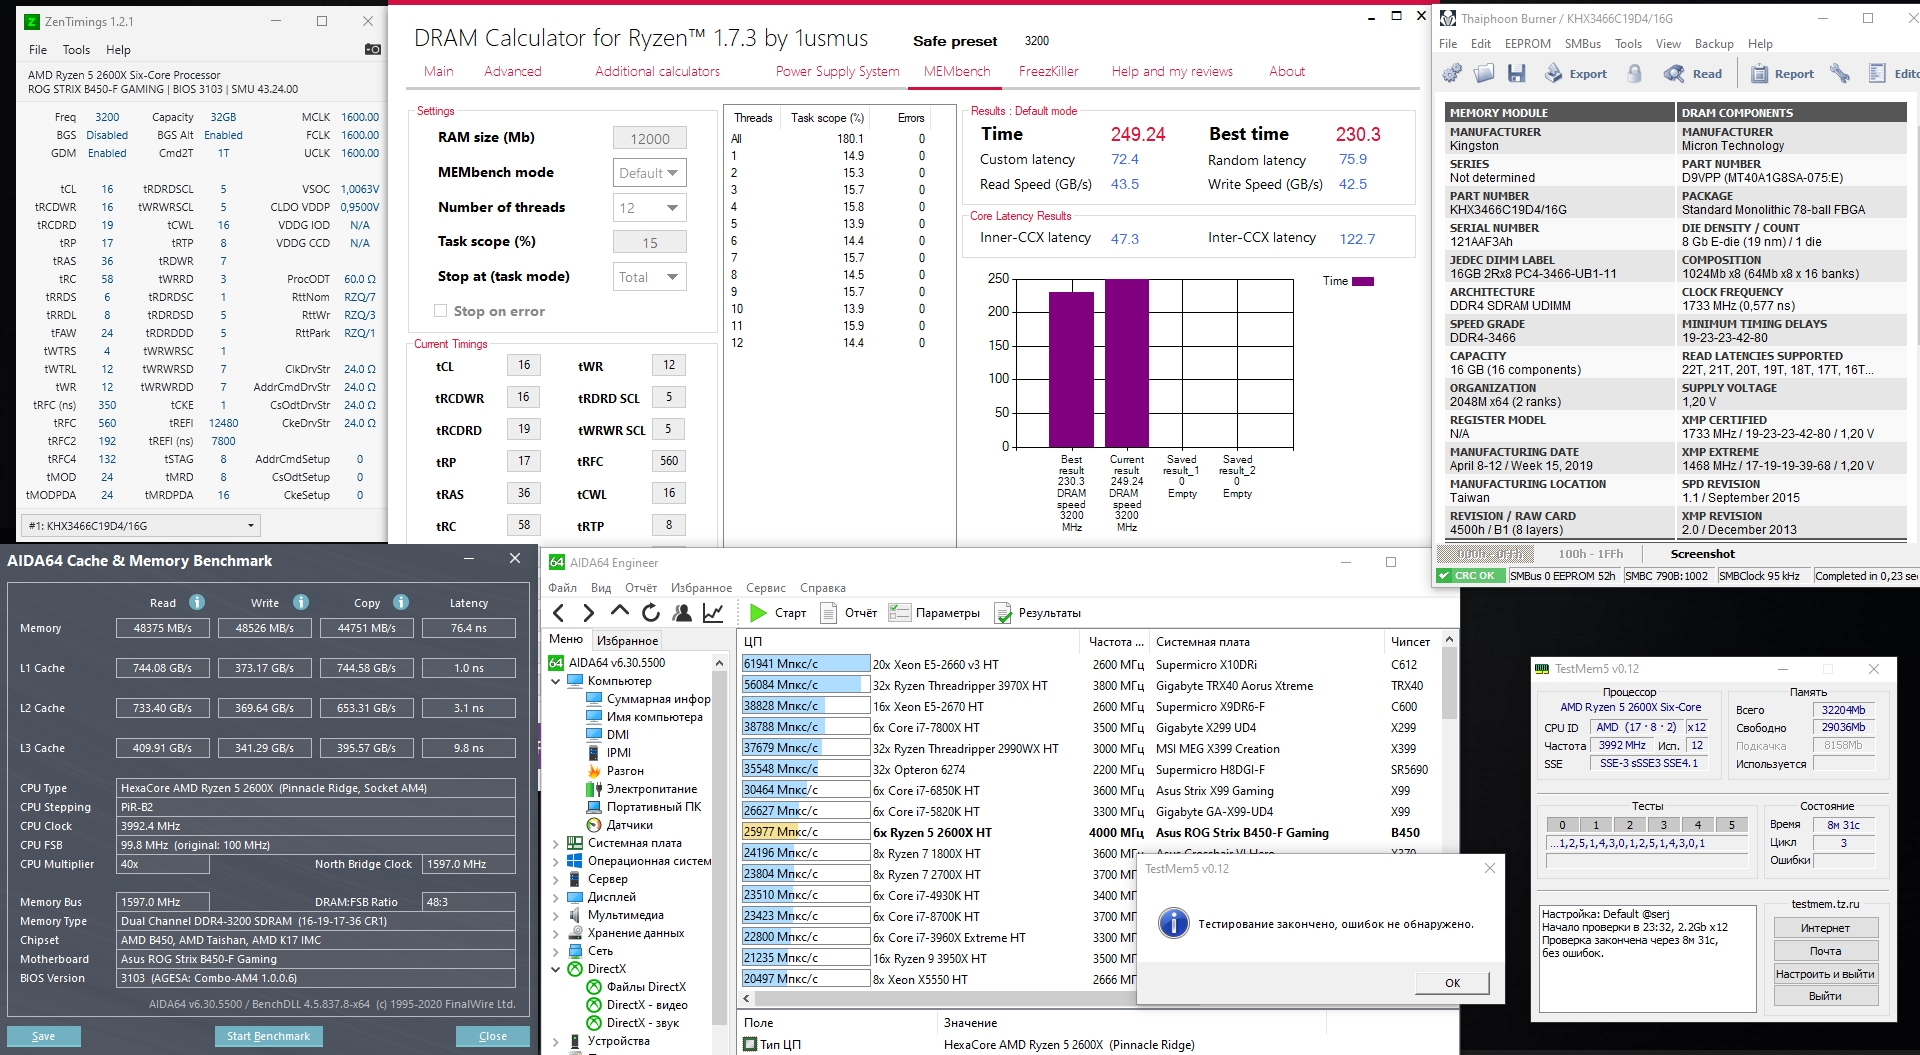Screen dimensions: 1920x1055
Task: Click the person icon in AIDA64 toolbar
Action: click(682, 613)
